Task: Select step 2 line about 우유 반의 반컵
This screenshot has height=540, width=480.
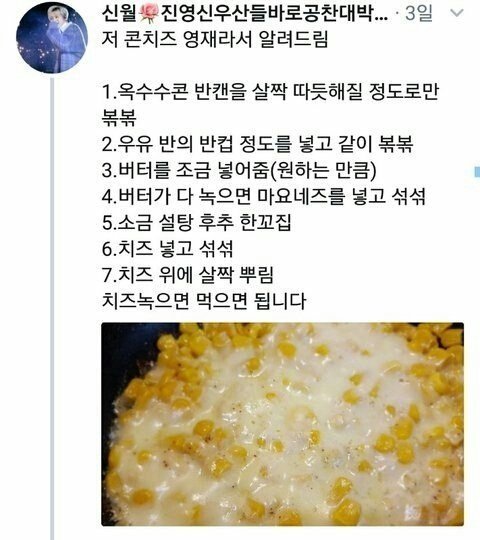Action: [257, 144]
